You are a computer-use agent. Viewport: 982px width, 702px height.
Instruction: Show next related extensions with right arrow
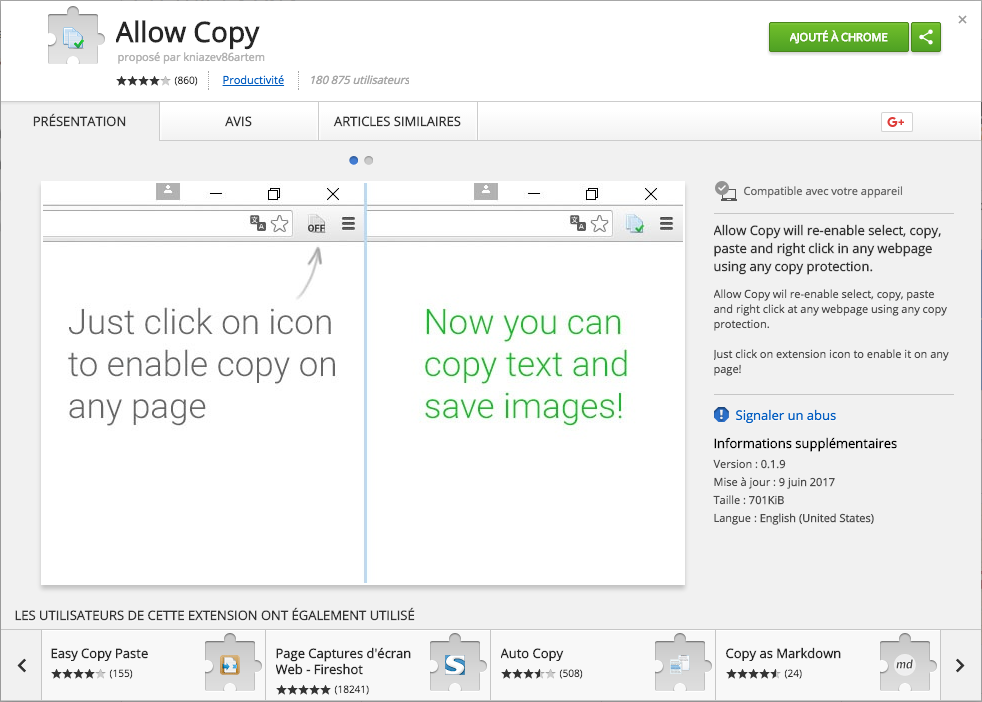[959, 665]
